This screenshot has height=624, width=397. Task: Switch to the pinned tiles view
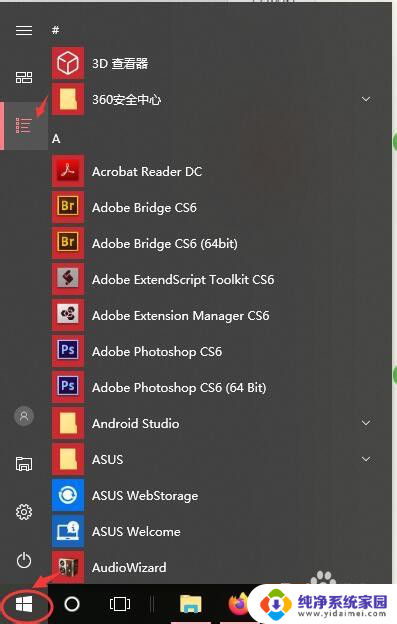click(x=24, y=78)
